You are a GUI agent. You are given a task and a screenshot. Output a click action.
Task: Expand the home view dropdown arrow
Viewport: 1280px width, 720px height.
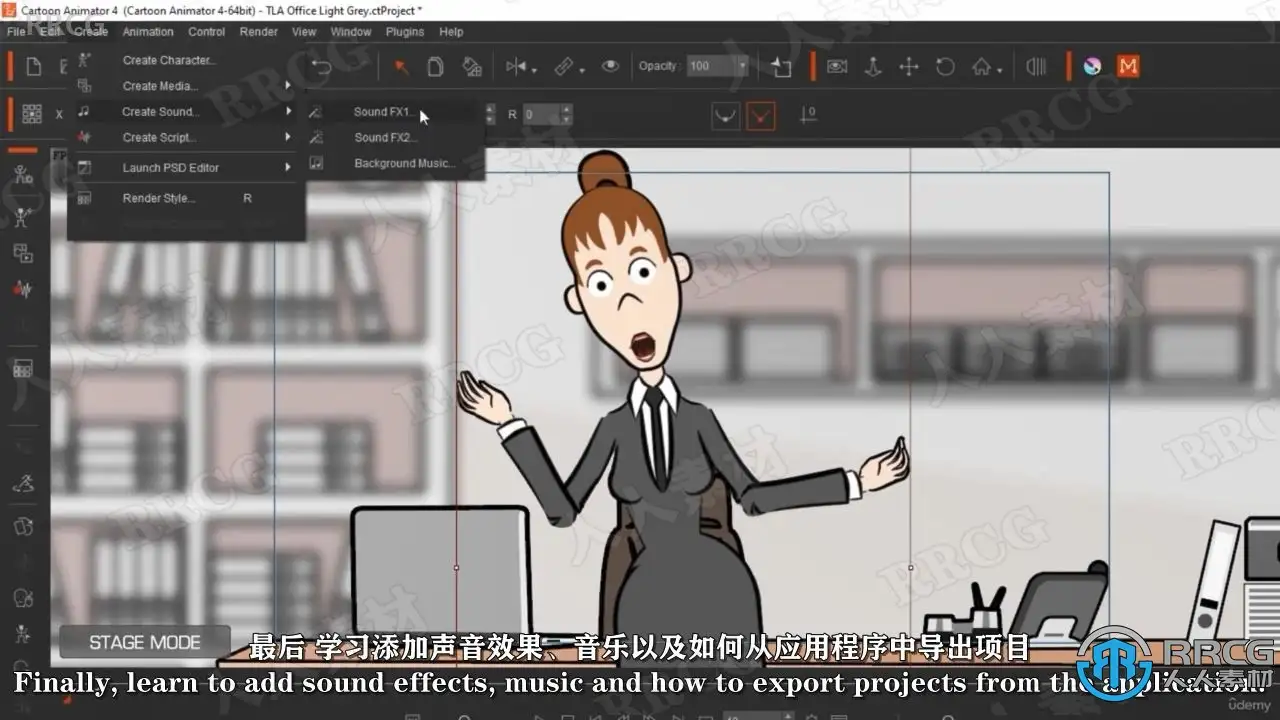coord(998,70)
